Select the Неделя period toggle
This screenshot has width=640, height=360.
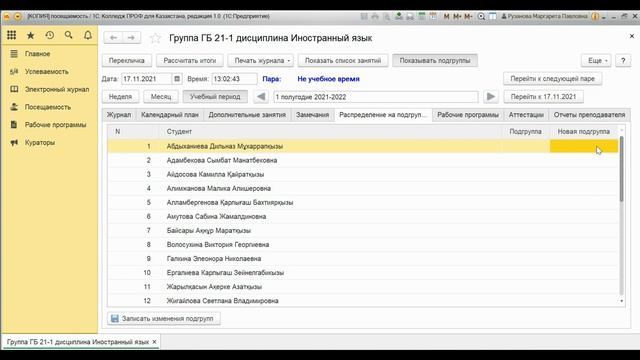coord(120,97)
